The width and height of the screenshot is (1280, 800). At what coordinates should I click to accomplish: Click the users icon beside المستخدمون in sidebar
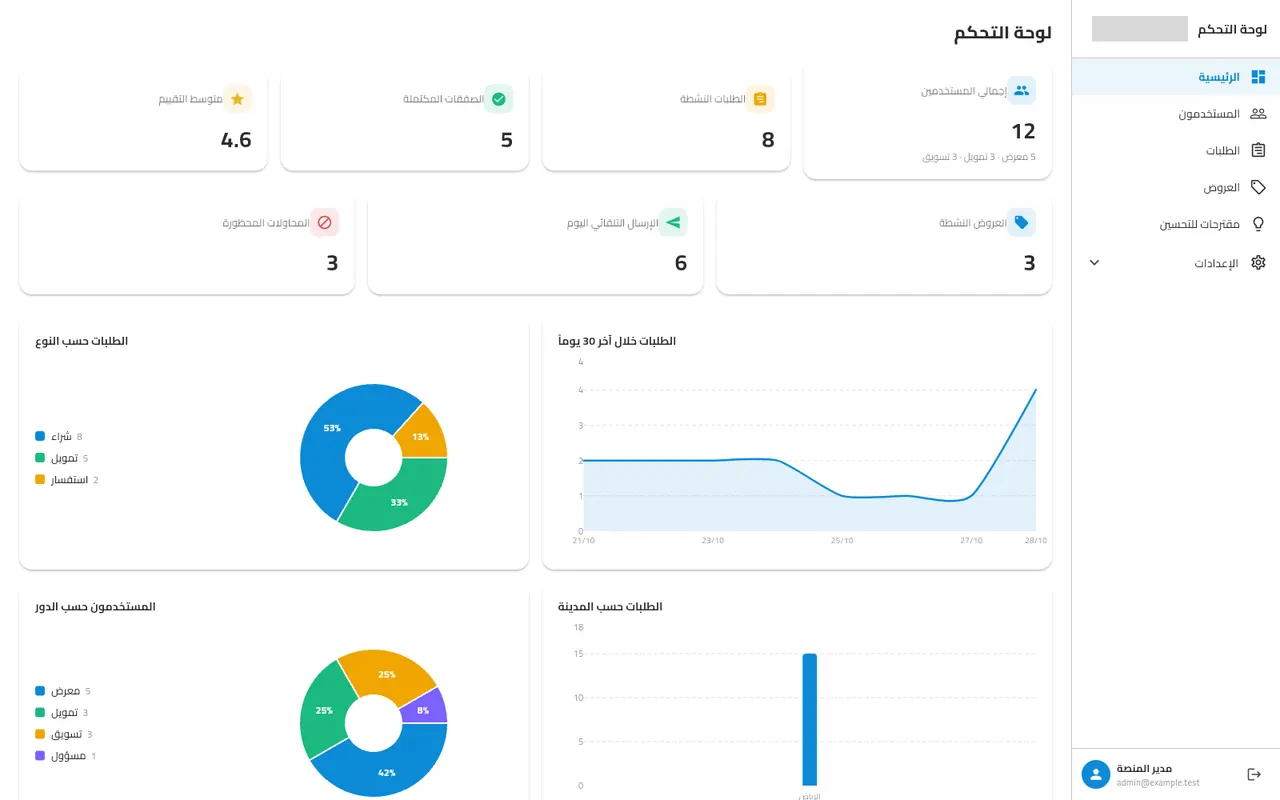click(x=1258, y=114)
